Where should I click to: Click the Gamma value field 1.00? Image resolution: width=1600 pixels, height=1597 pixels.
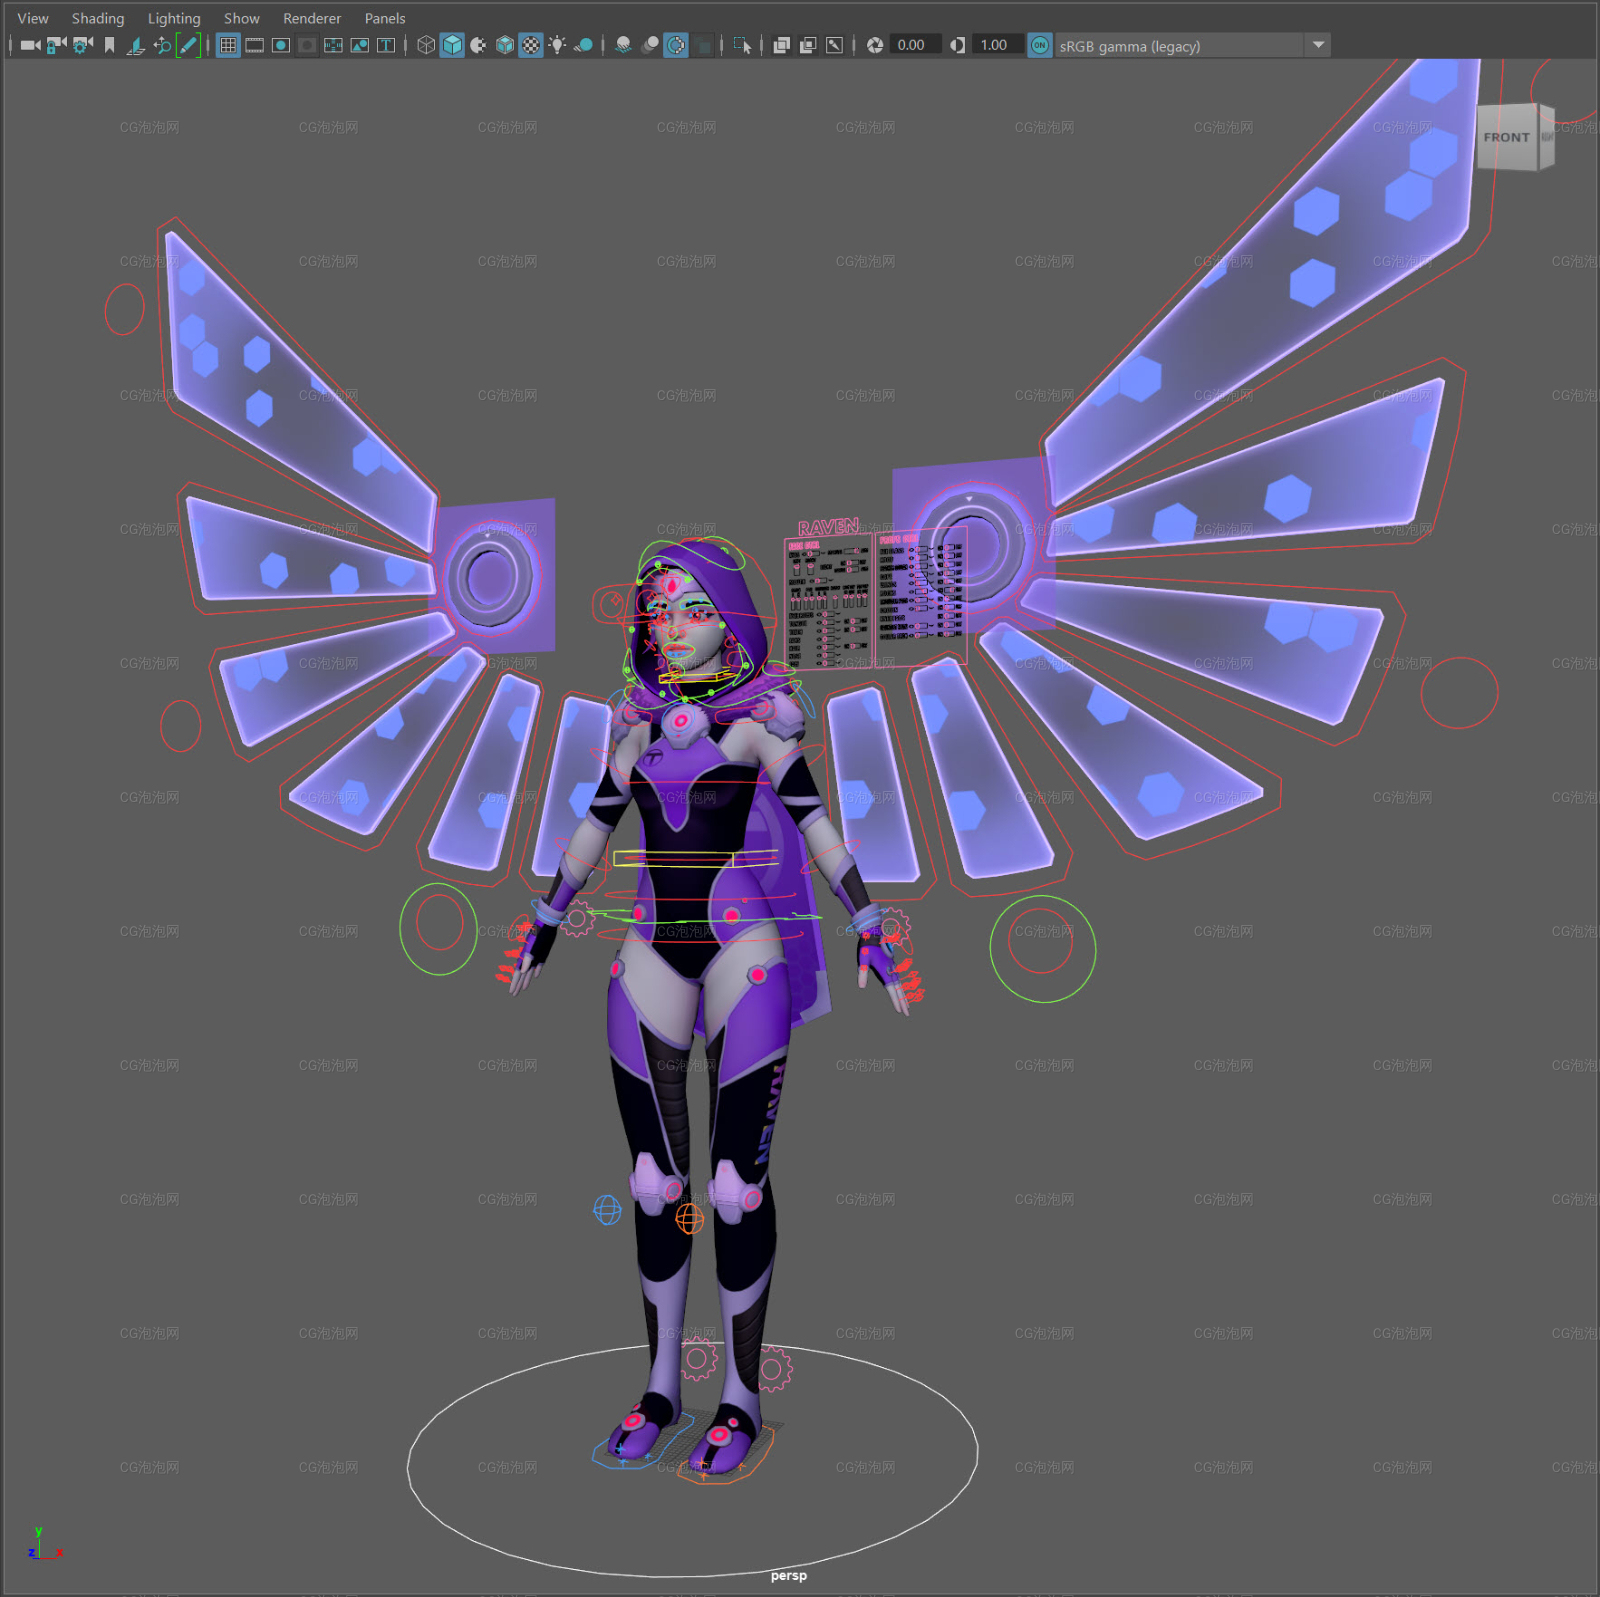click(998, 45)
